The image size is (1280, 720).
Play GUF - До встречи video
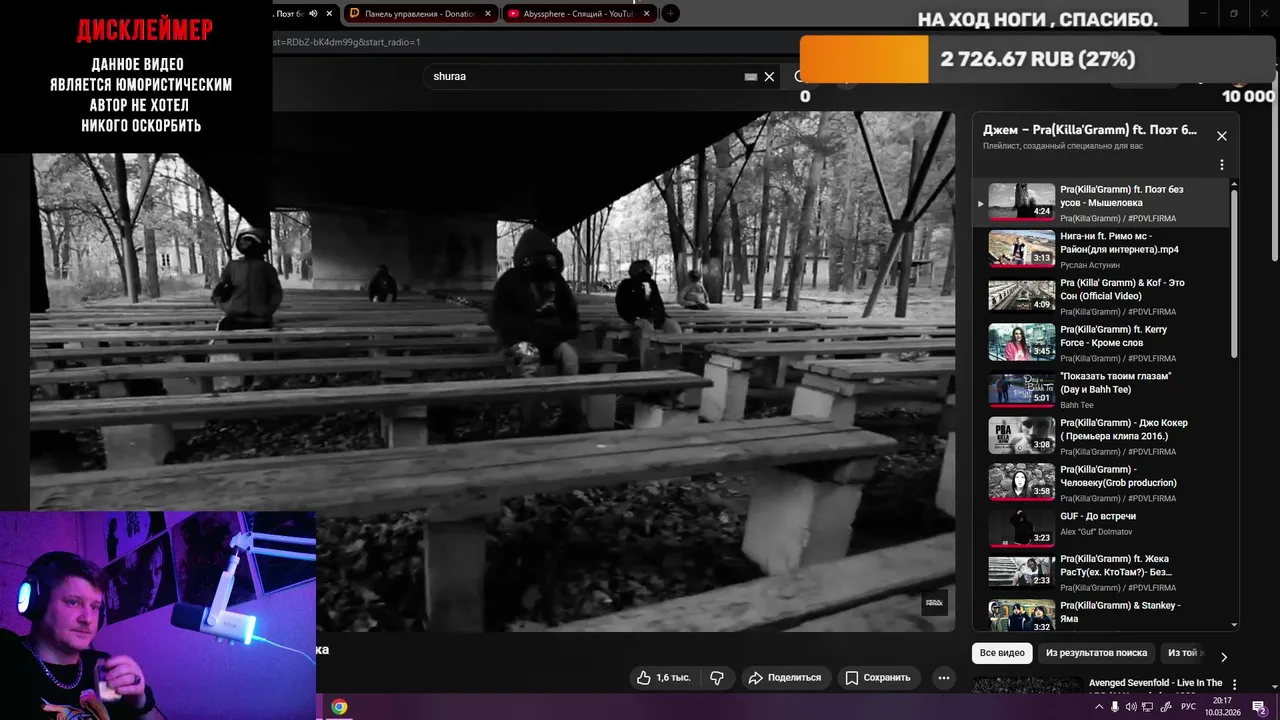[1100, 529]
